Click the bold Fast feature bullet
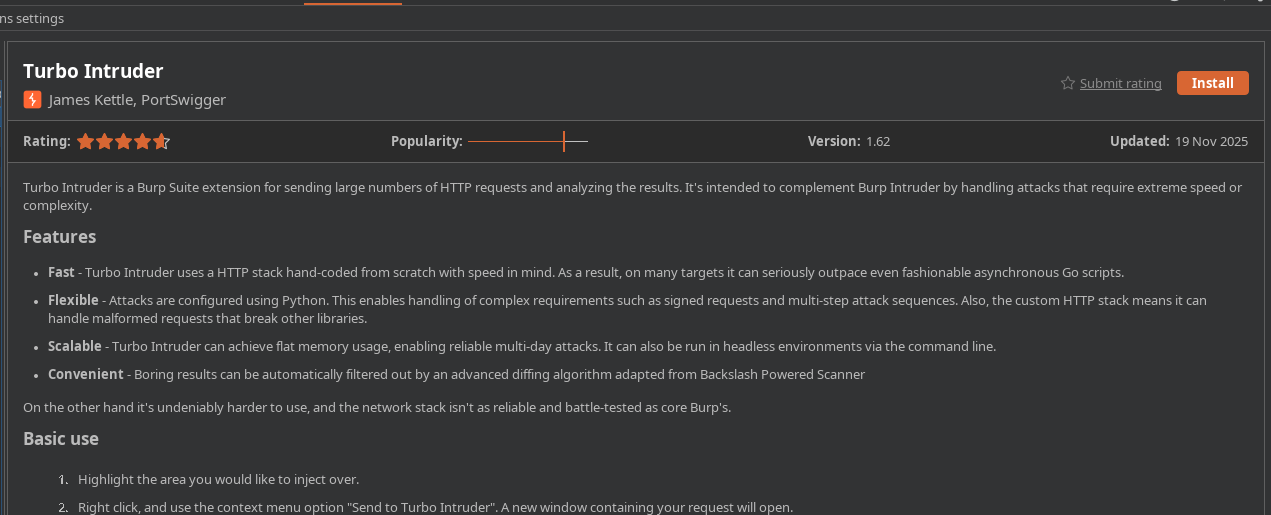The width and height of the screenshot is (1271, 515). pyautogui.click(x=61, y=272)
